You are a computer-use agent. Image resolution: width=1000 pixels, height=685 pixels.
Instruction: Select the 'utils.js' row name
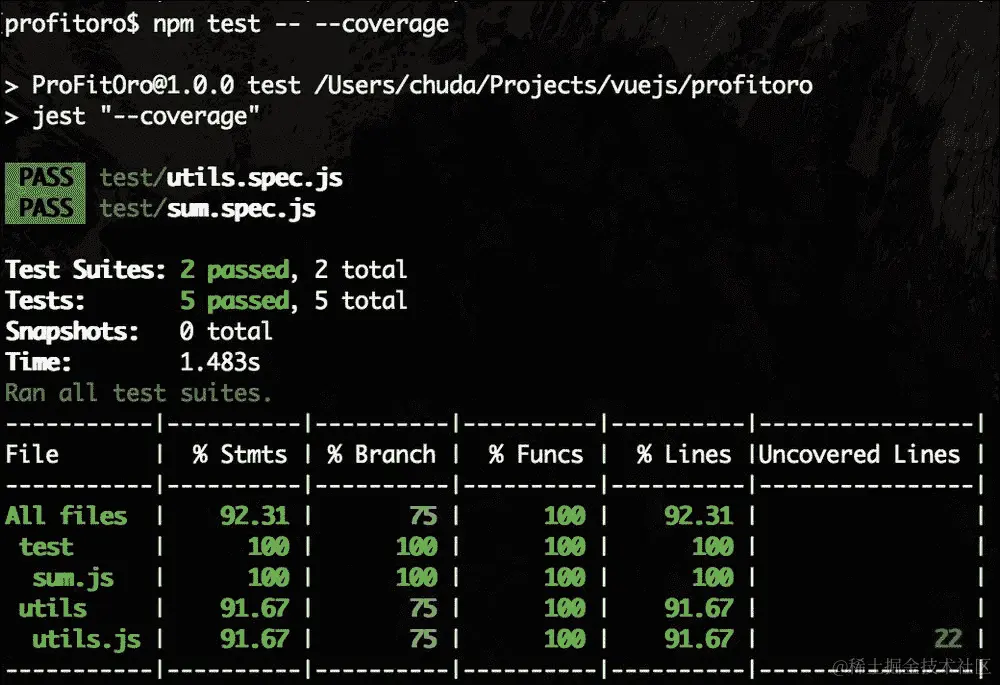[87, 639]
